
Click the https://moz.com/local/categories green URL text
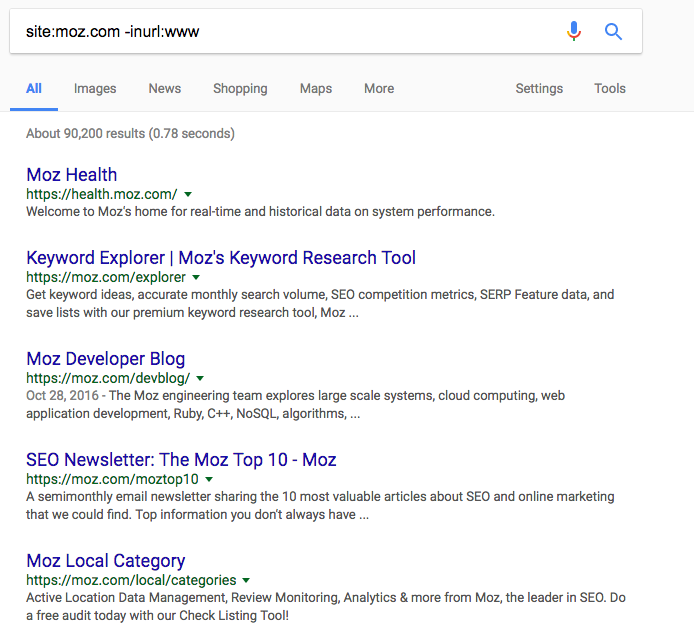(131, 580)
